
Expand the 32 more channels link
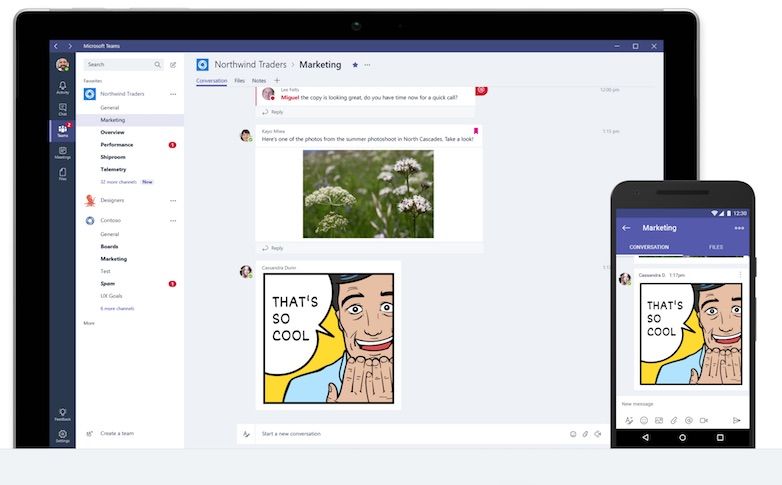pos(118,182)
